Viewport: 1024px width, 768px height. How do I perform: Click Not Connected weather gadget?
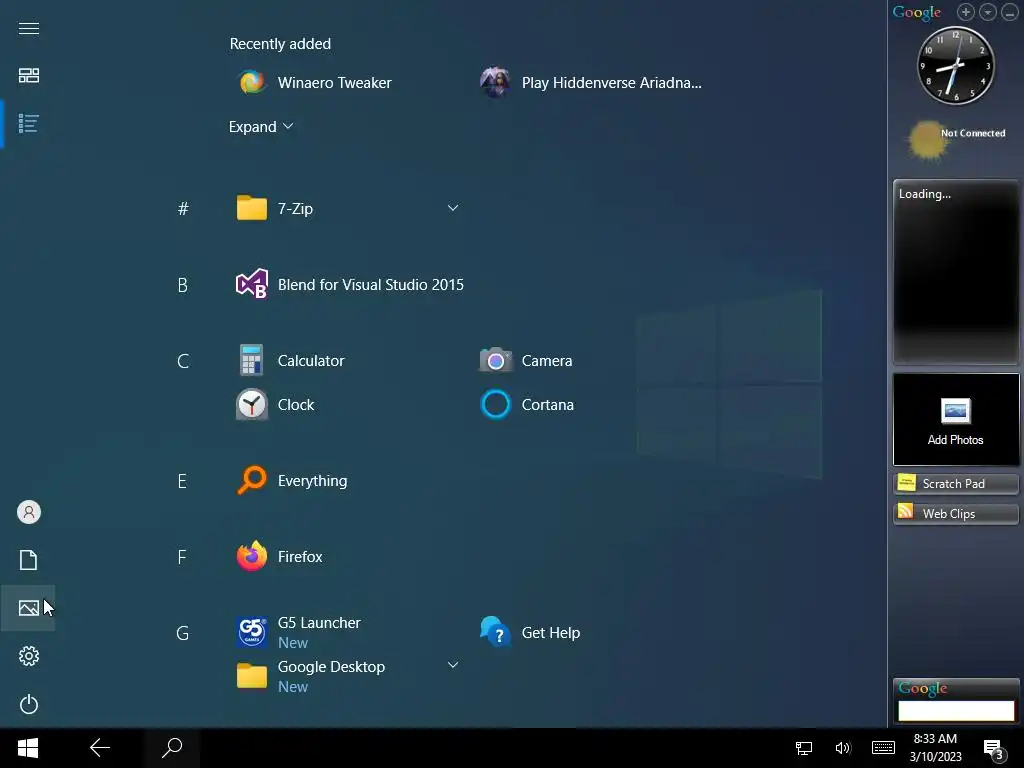pos(956,139)
